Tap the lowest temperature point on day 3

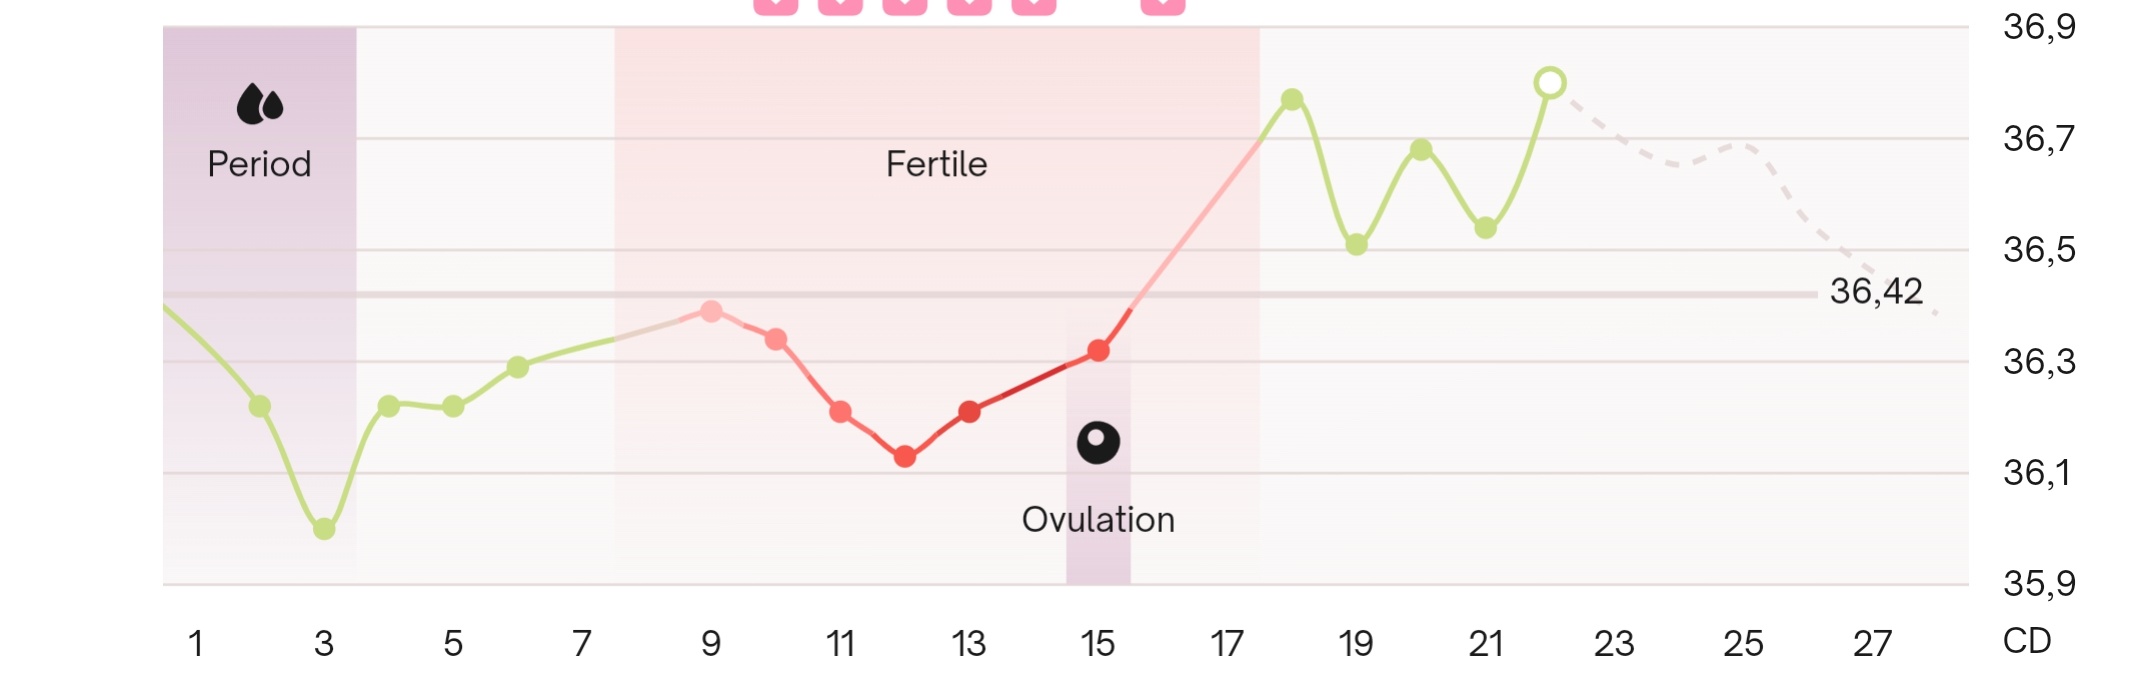pyautogui.click(x=324, y=529)
